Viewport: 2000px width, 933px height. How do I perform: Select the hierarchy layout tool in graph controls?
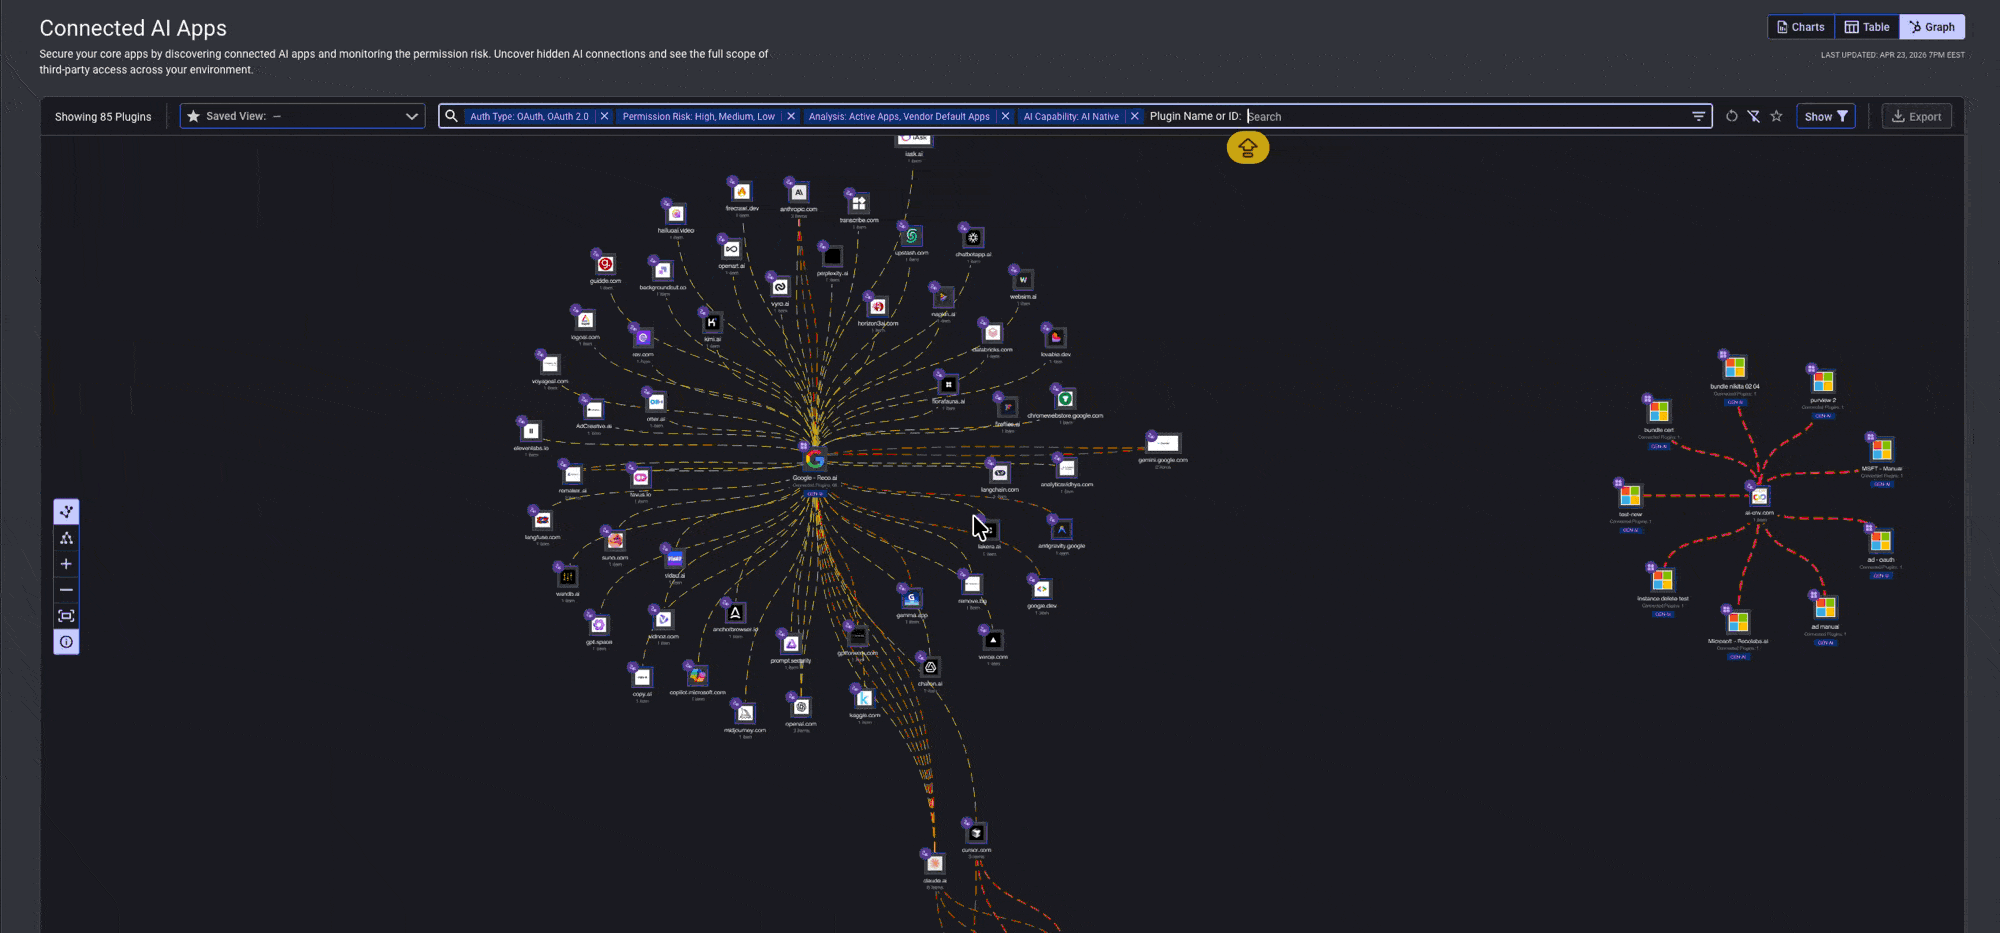coord(66,538)
